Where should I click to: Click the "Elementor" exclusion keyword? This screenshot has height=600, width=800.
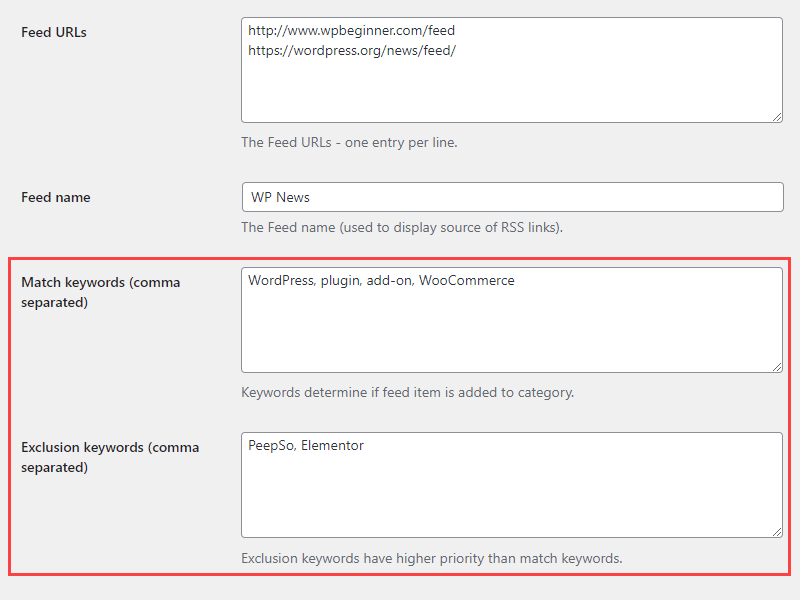coord(332,446)
